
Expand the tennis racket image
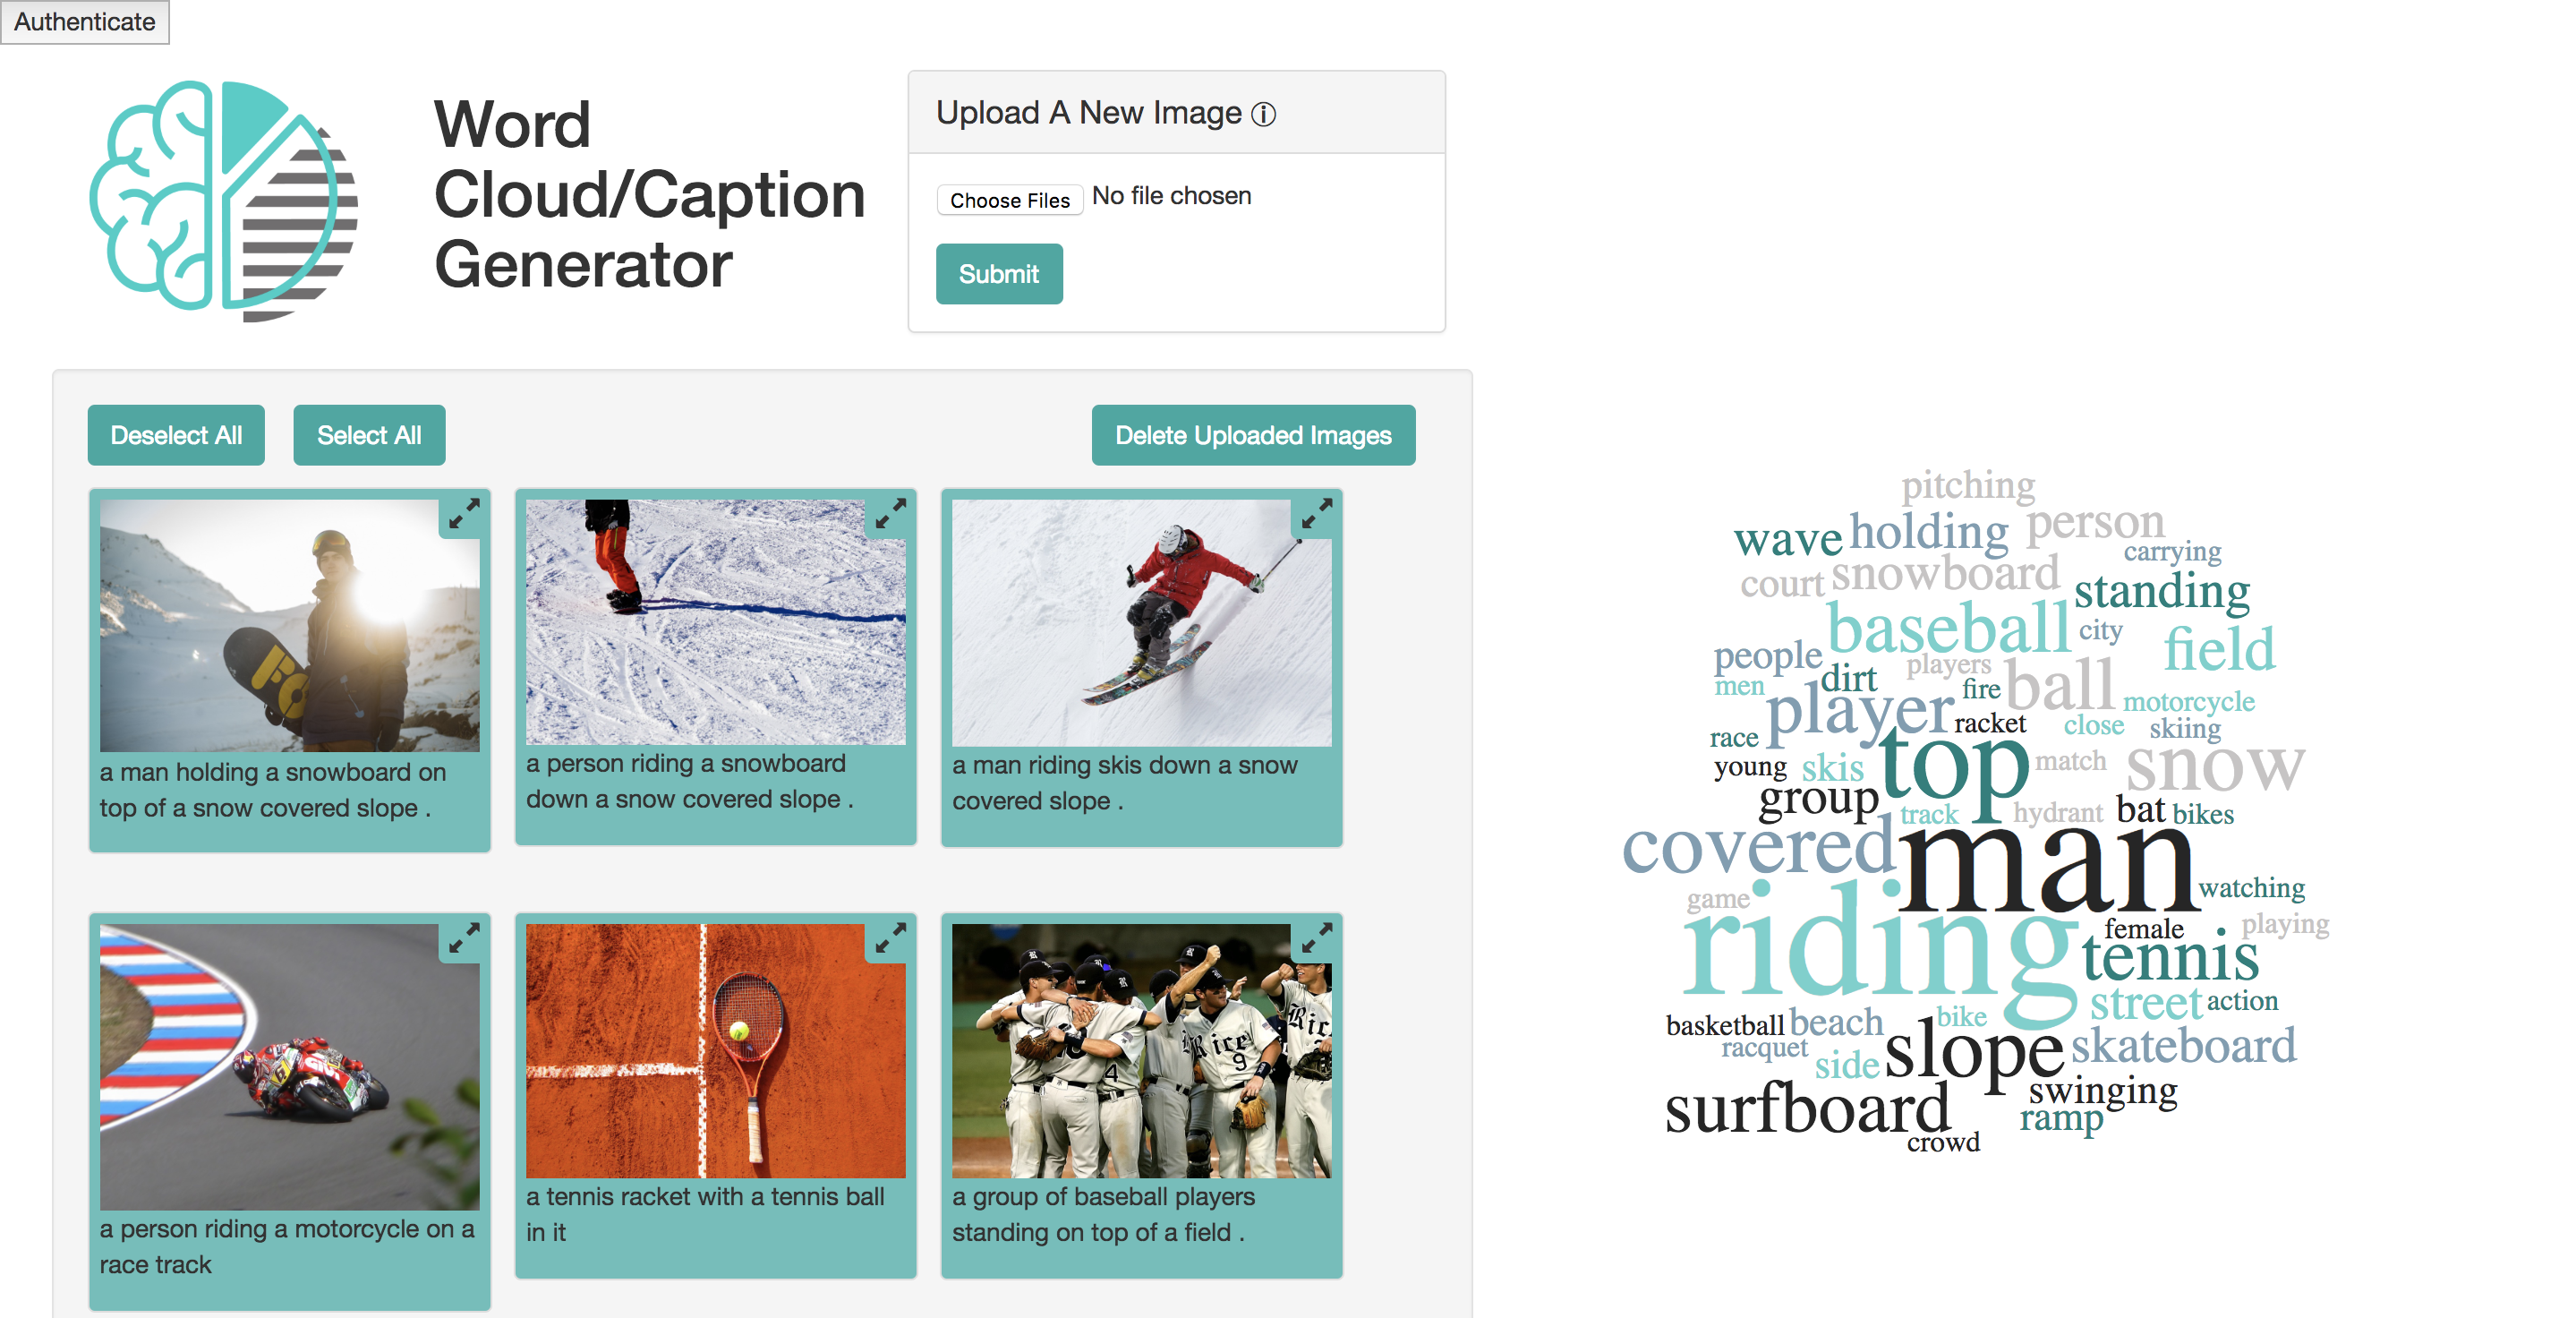[x=889, y=939]
